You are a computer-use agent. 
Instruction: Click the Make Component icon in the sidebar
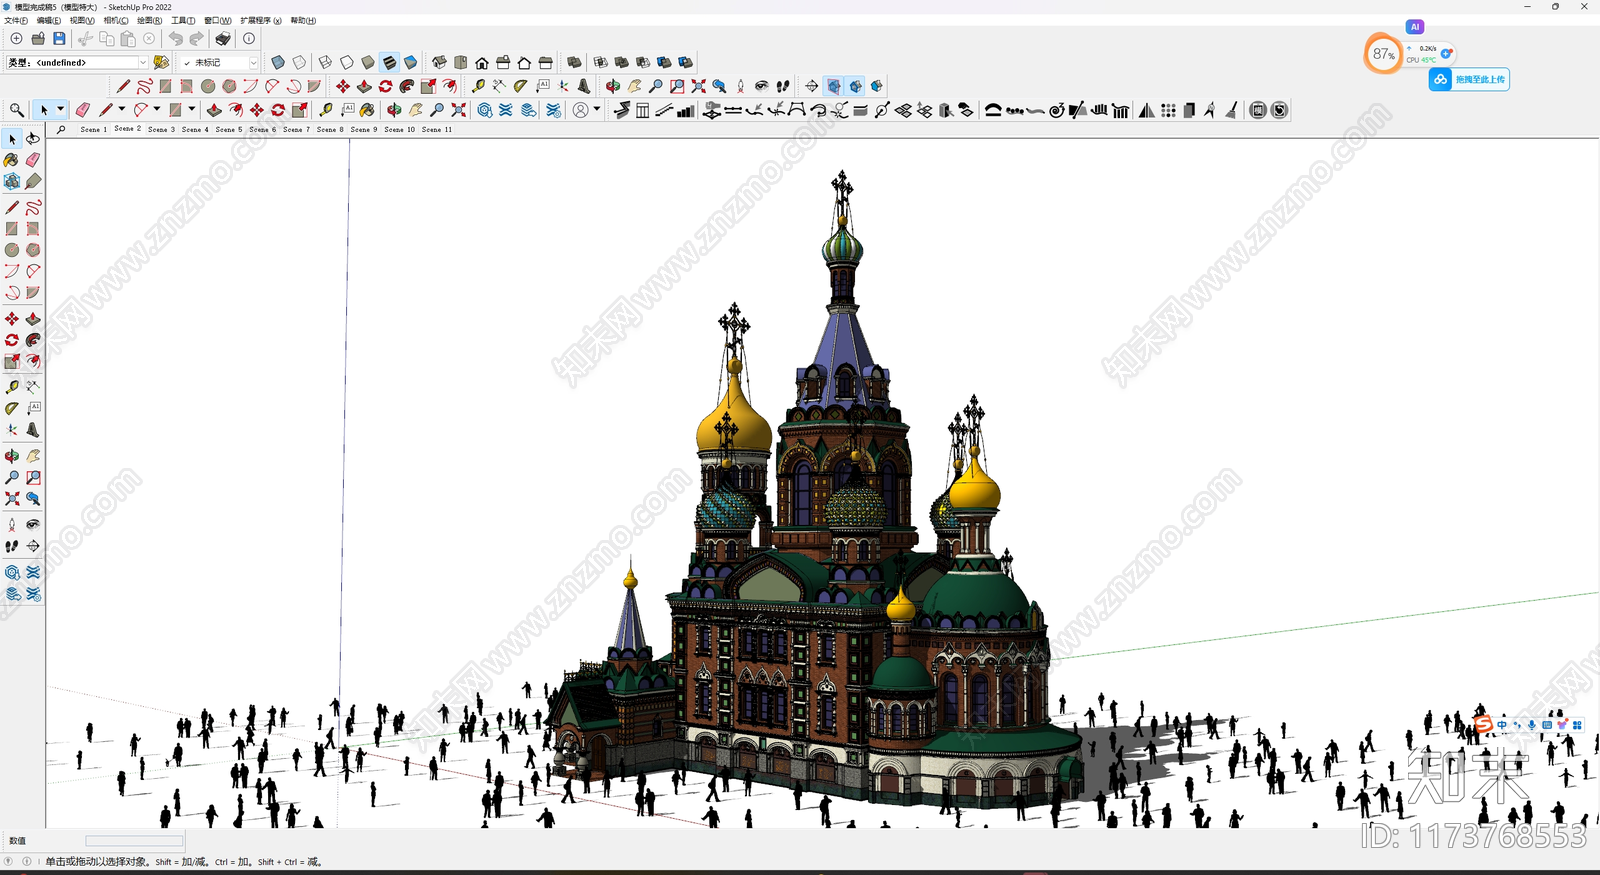click(x=12, y=181)
